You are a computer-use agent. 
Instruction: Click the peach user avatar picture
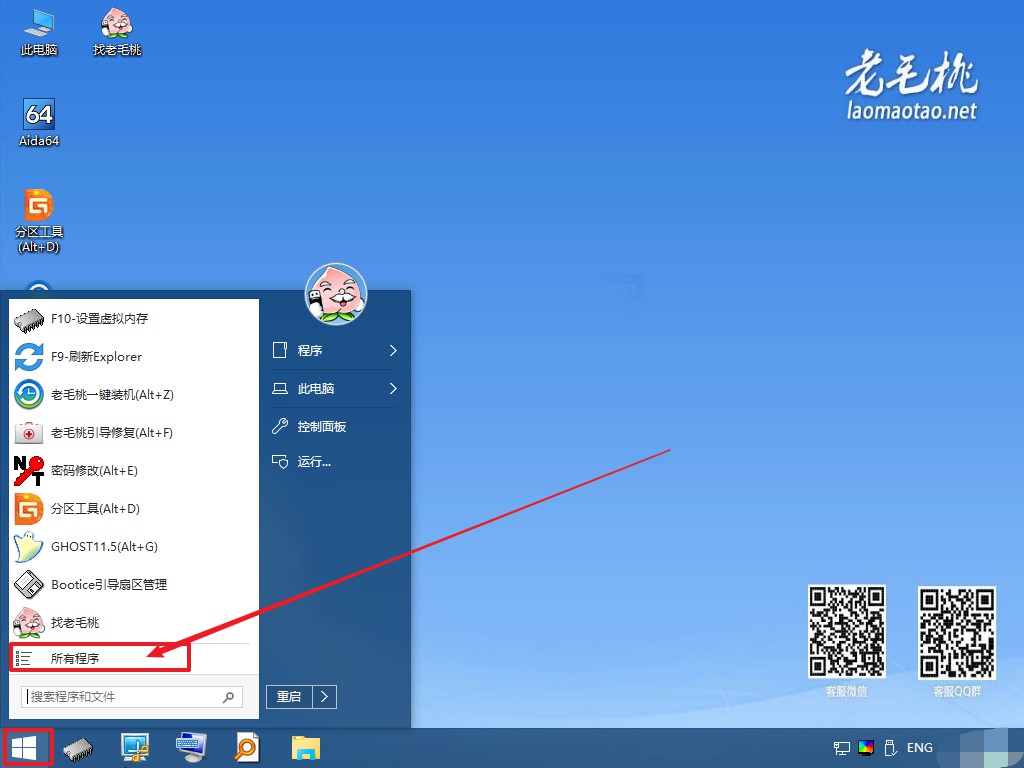click(x=336, y=295)
